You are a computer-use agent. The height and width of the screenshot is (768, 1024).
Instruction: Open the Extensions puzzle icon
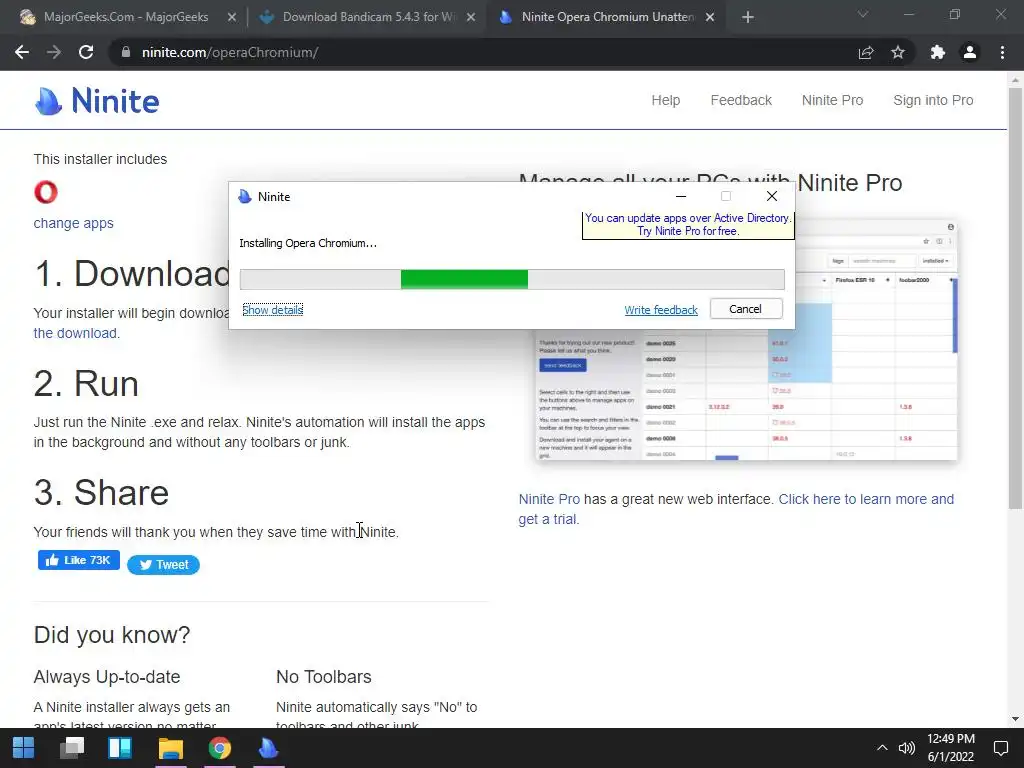pos(938,52)
